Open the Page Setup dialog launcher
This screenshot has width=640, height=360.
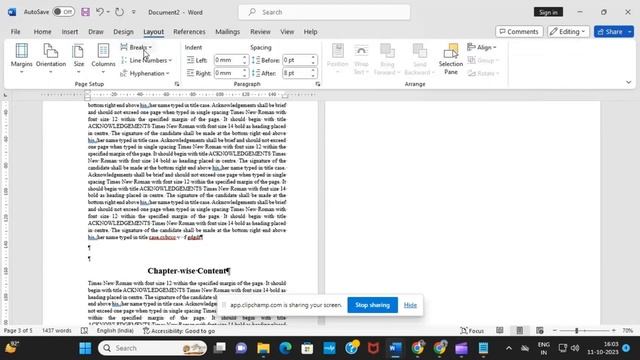177,84
